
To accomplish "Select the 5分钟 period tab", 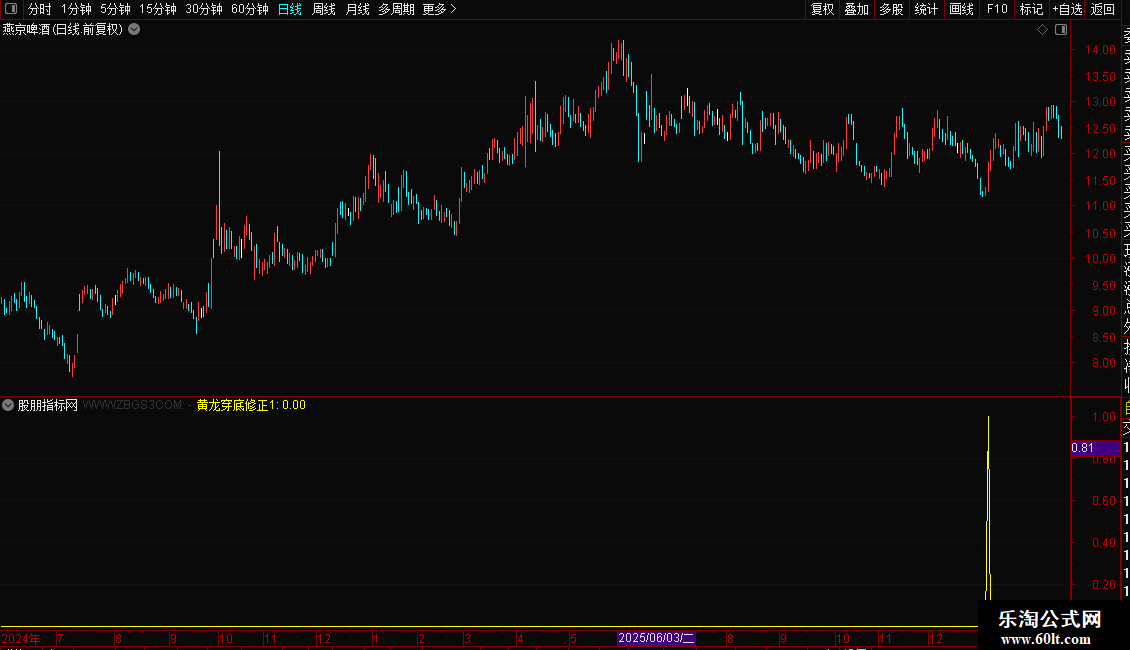I will click(x=115, y=9).
